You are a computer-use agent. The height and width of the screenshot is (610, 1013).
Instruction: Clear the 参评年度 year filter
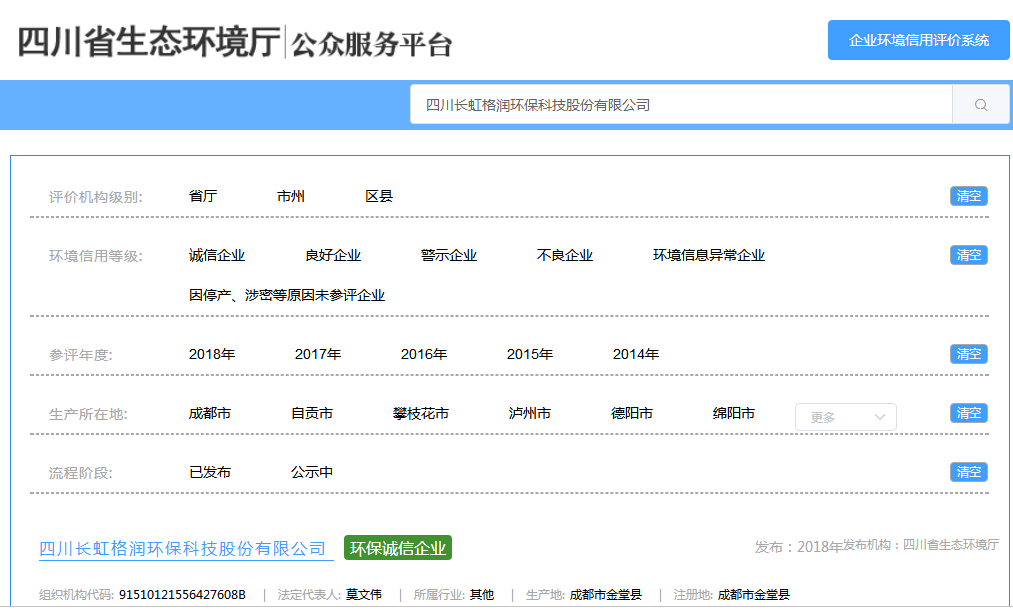(x=967, y=353)
